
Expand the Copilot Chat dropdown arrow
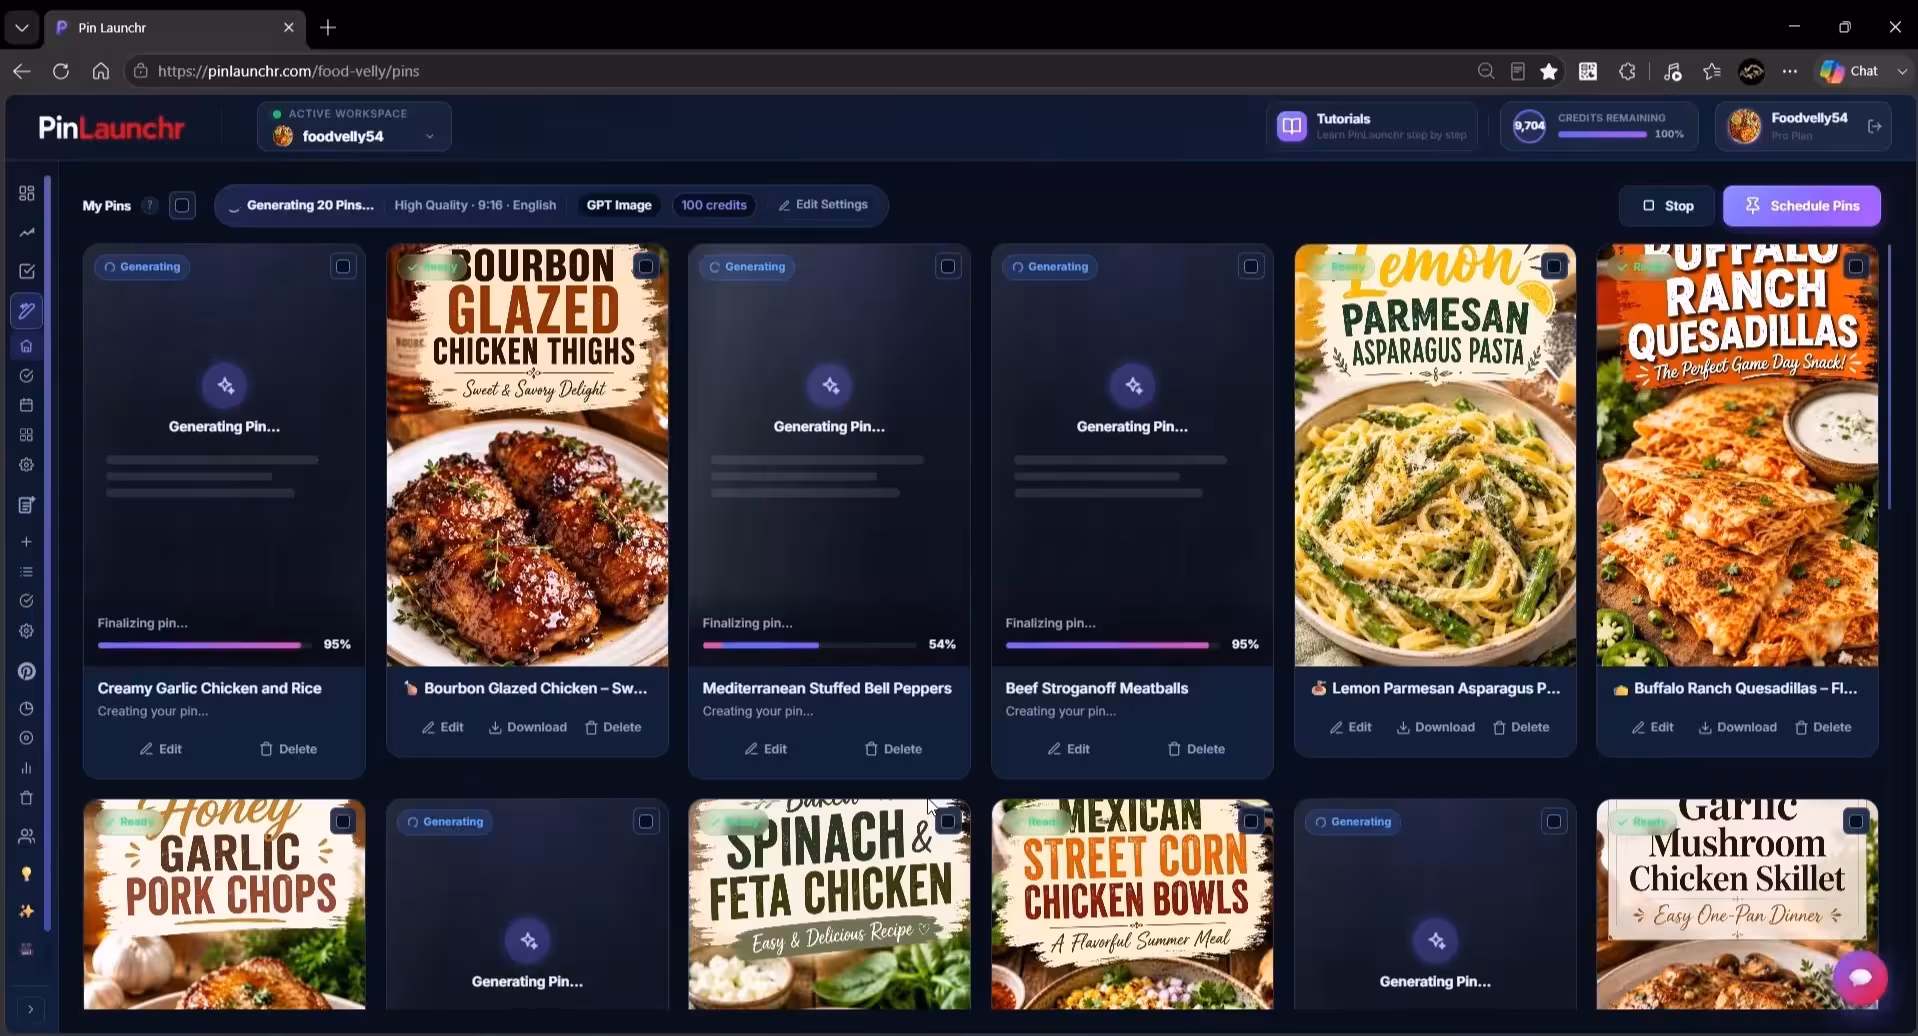pos(1902,71)
